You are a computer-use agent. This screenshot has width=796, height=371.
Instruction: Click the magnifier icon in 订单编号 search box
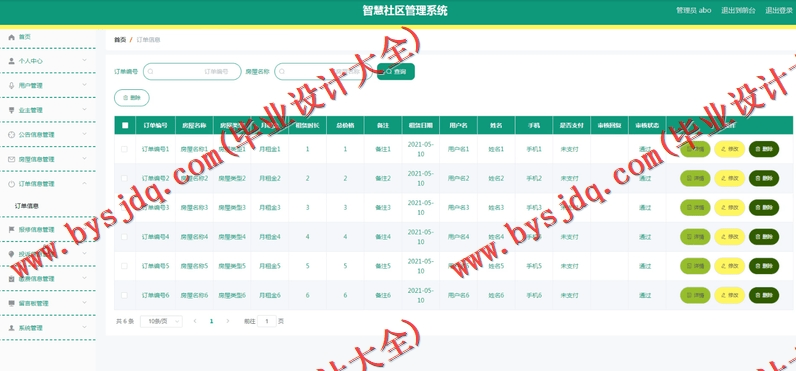coord(151,72)
